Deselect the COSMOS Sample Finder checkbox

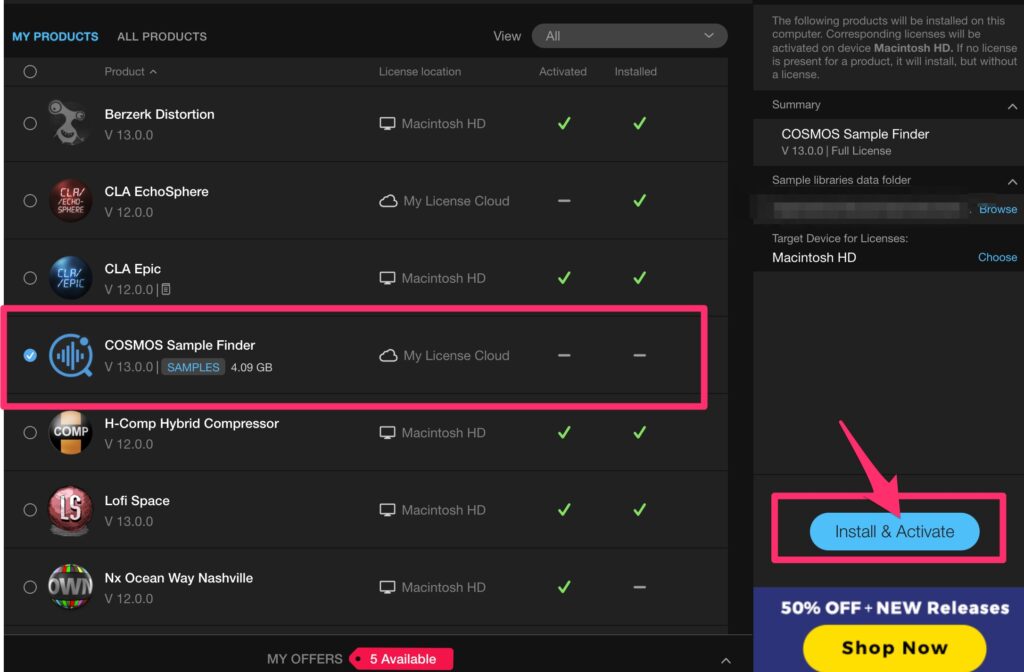click(30, 355)
